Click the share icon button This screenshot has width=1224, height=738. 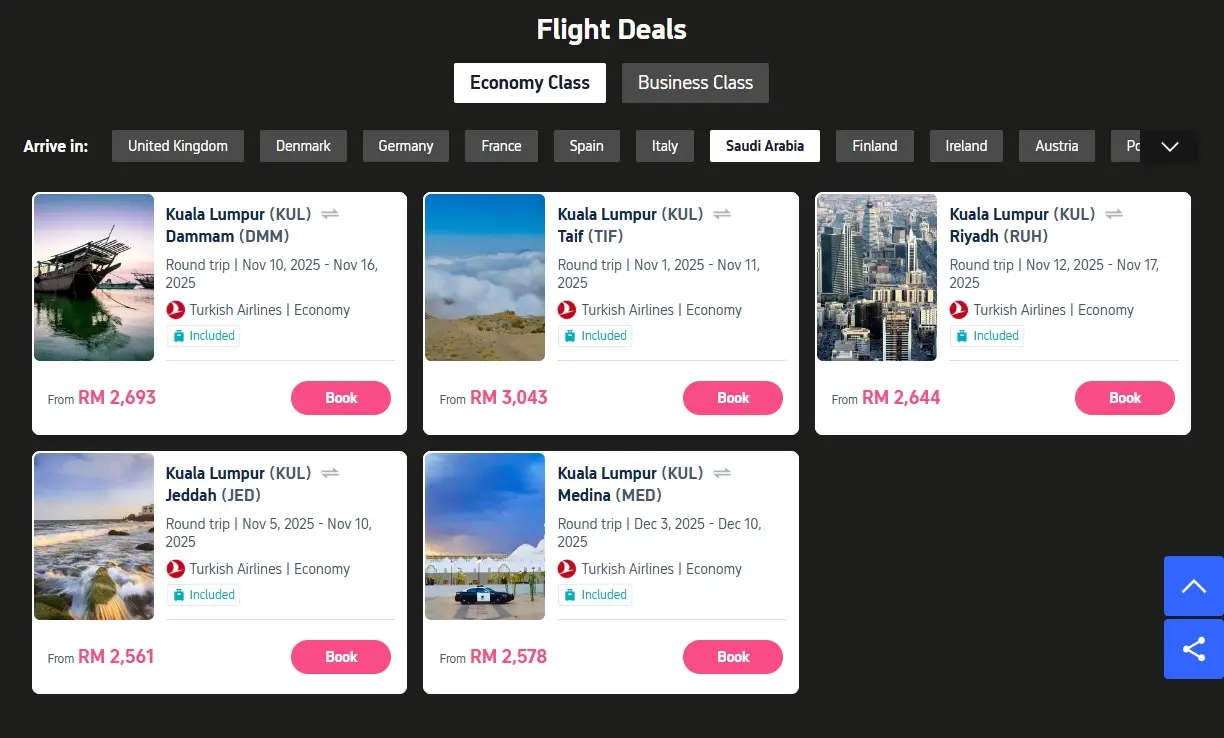click(x=1193, y=649)
